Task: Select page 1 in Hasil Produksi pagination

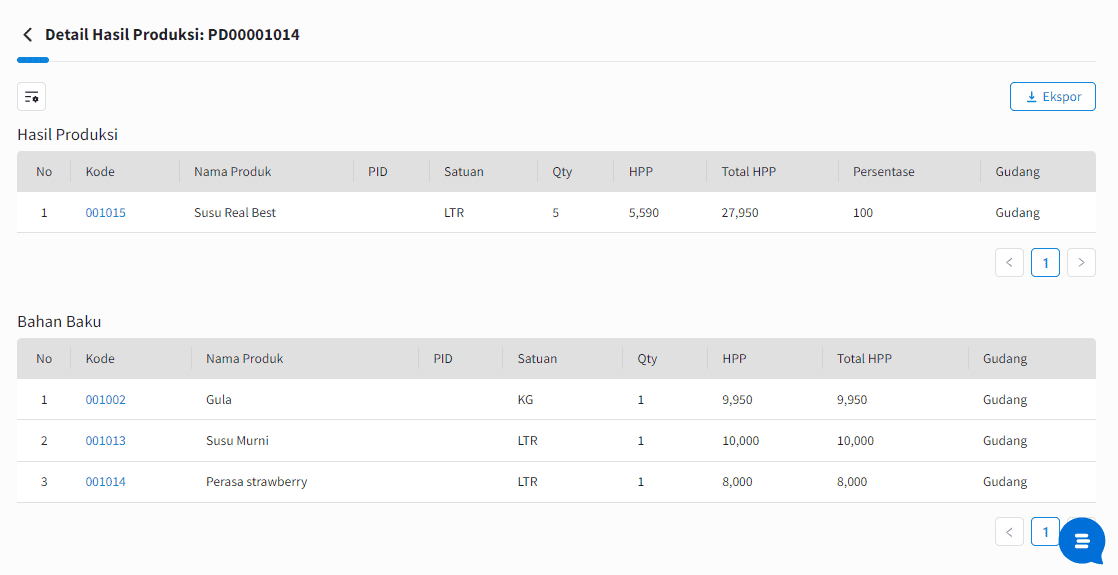Action: pos(1045,263)
